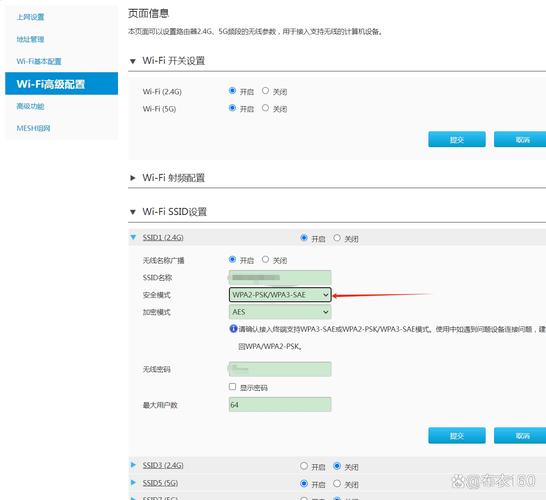Collapse the SSID1 (2.4G) arrow
Viewport: 546px width, 500px height.
tap(133, 237)
